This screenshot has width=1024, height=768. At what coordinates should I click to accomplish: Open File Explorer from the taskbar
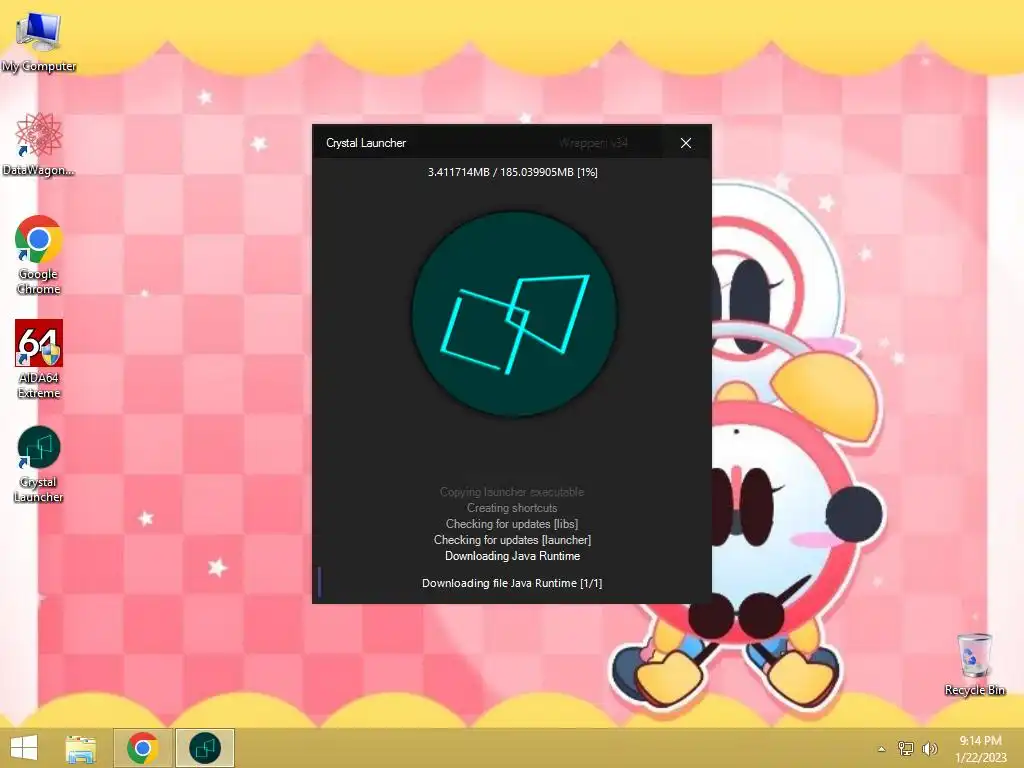pyautogui.click(x=80, y=748)
